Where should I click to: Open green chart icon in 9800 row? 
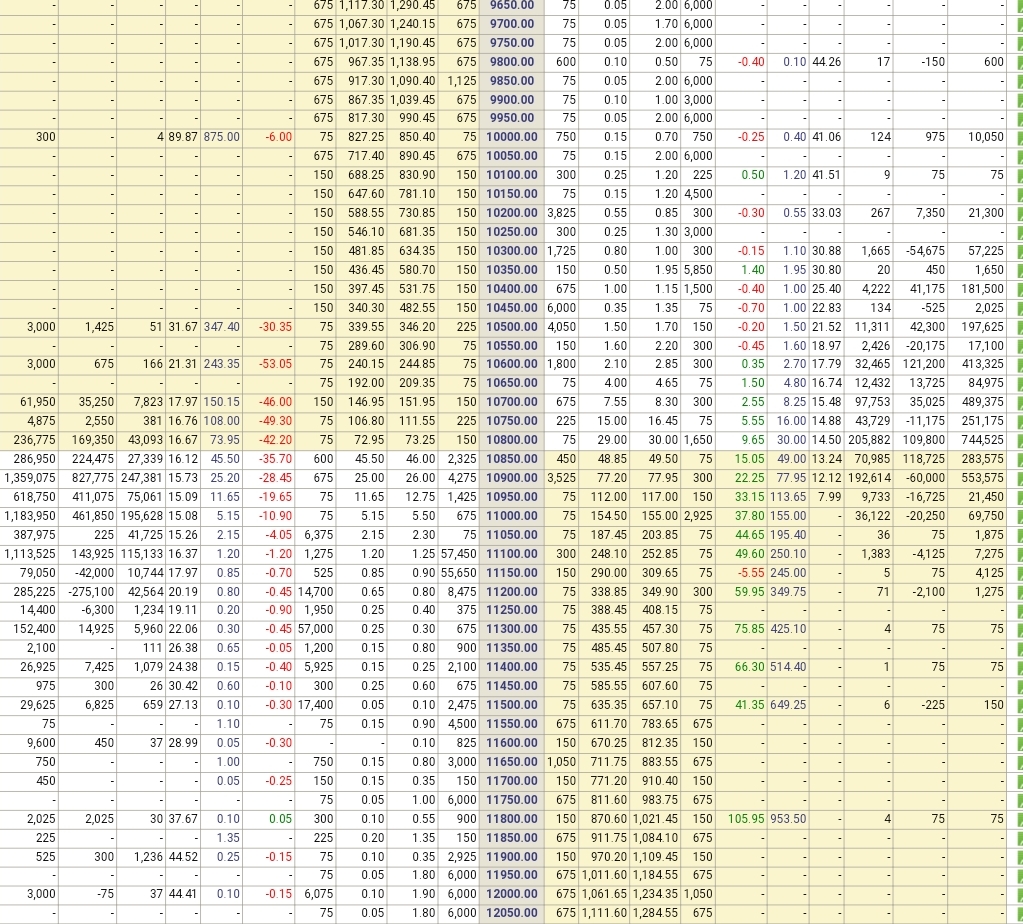tap(1019, 62)
